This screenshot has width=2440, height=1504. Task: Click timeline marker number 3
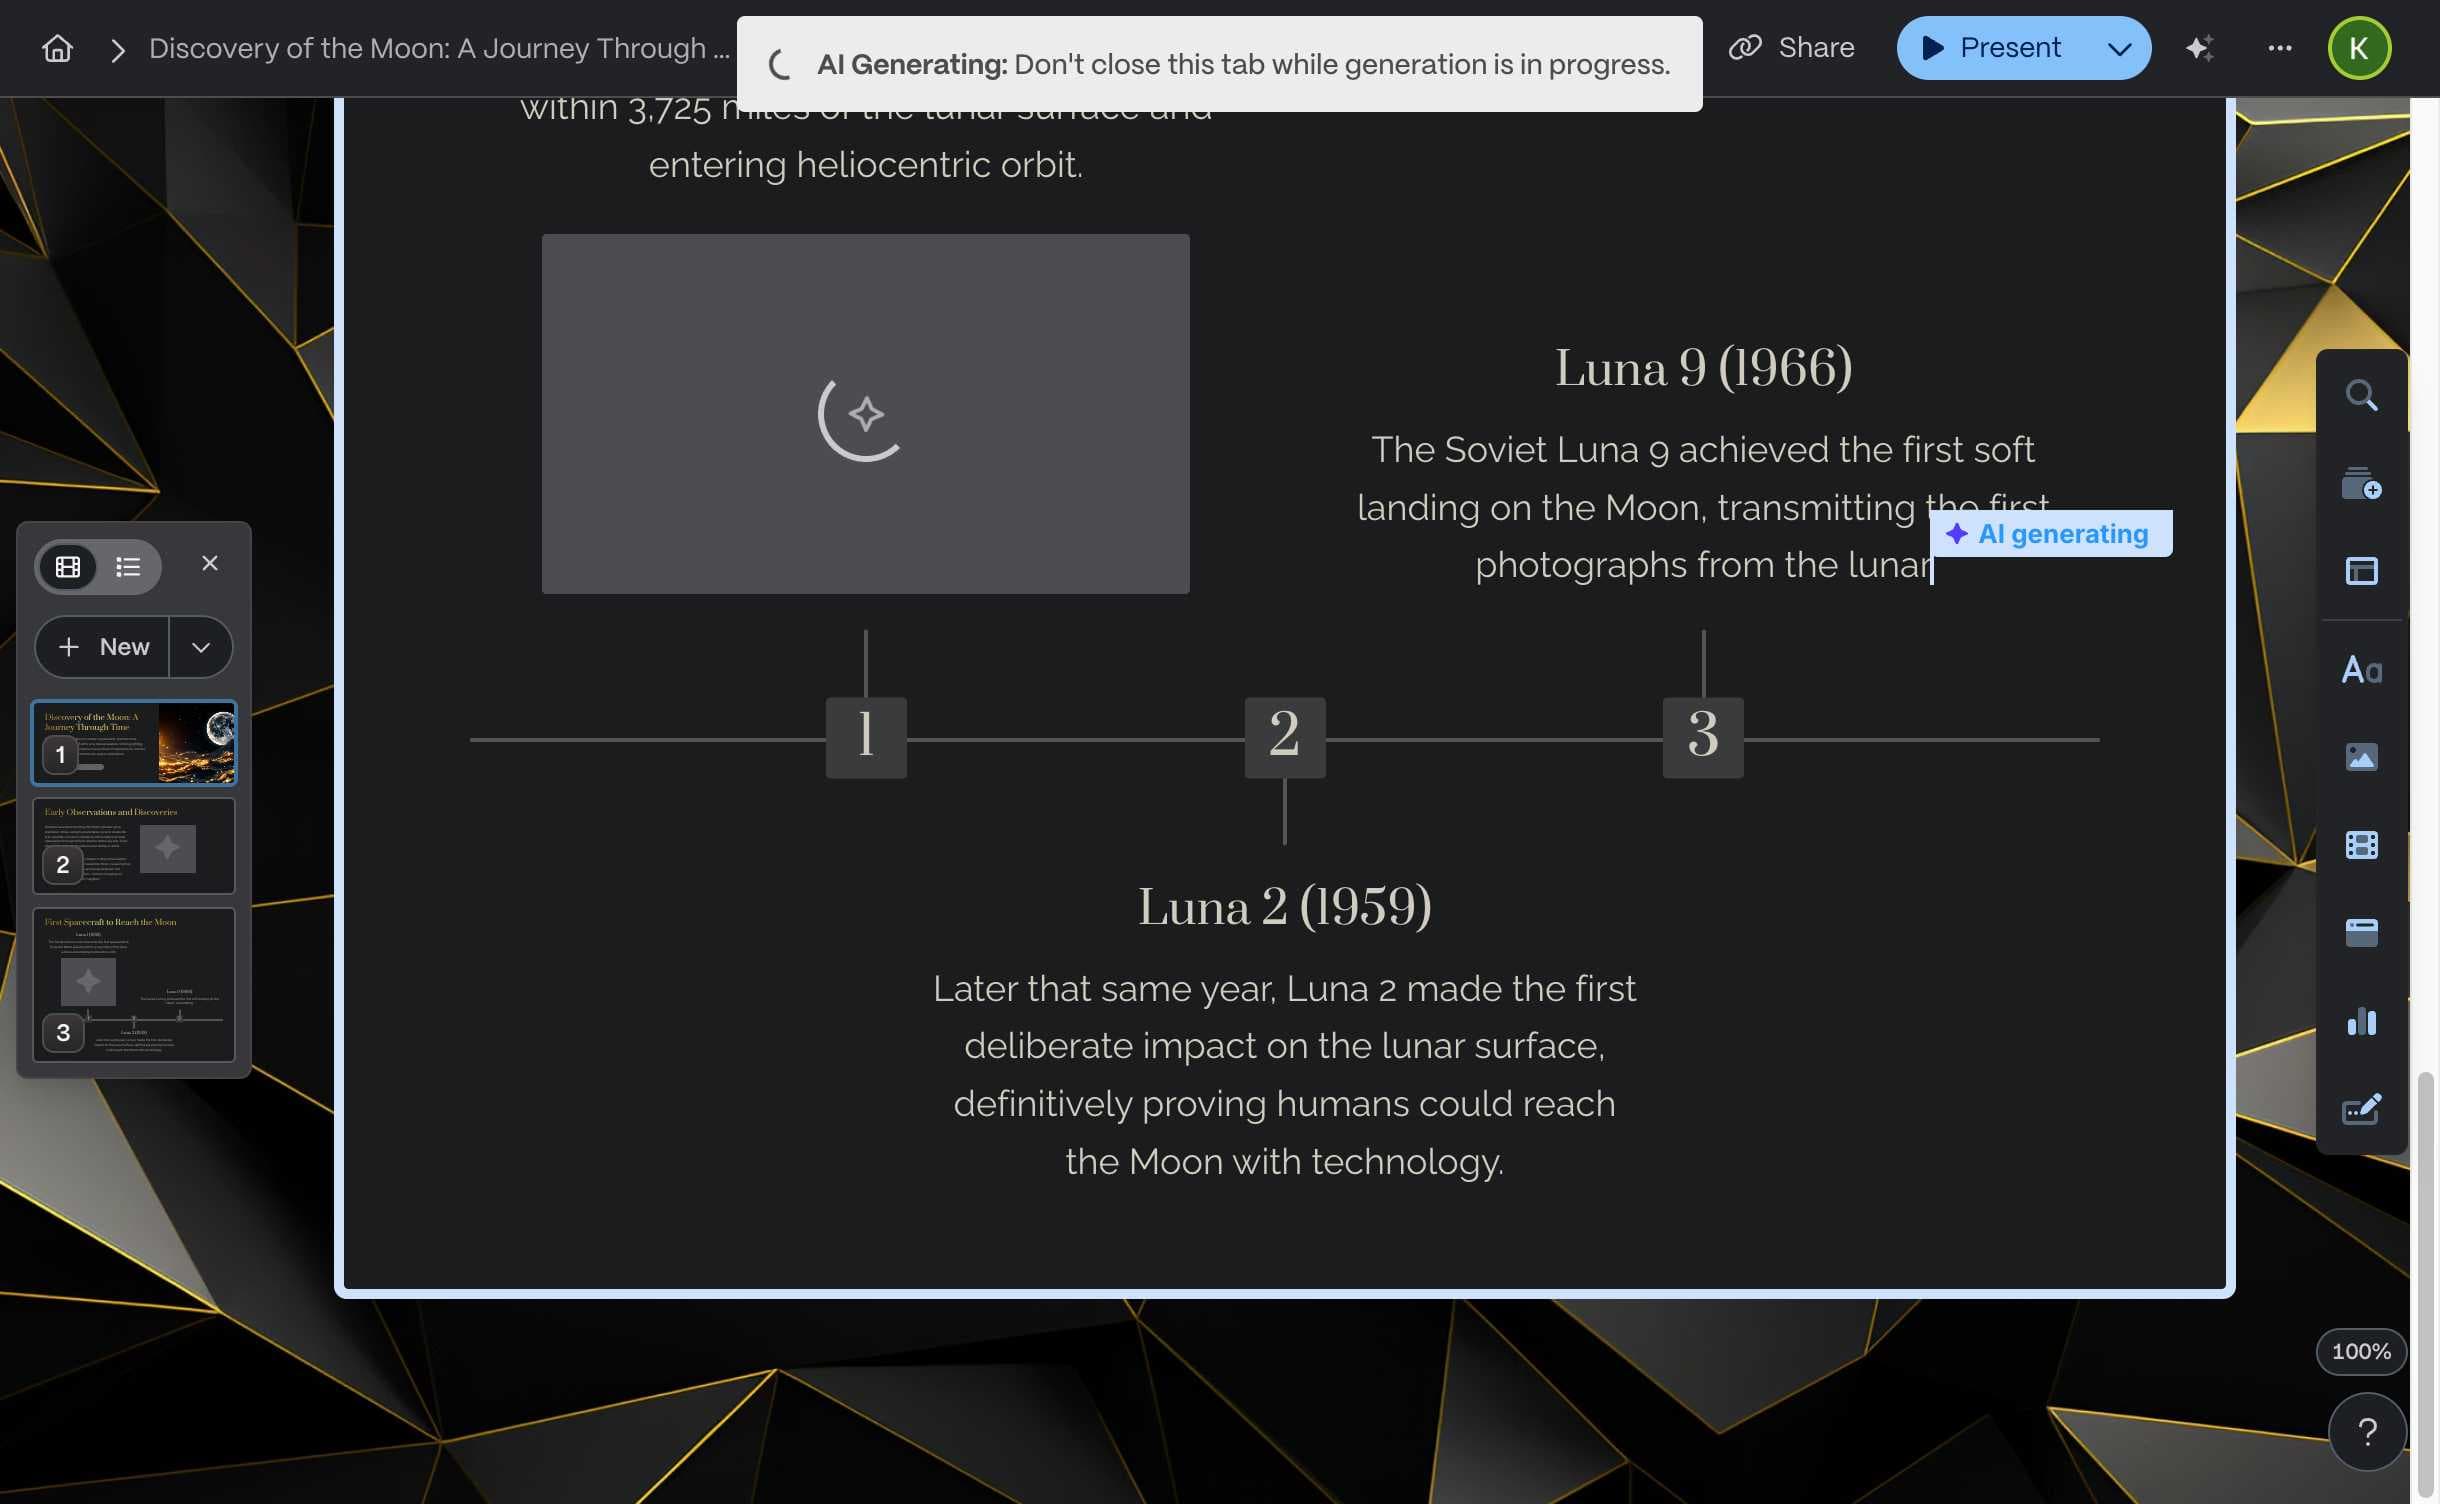[1703, 738]
